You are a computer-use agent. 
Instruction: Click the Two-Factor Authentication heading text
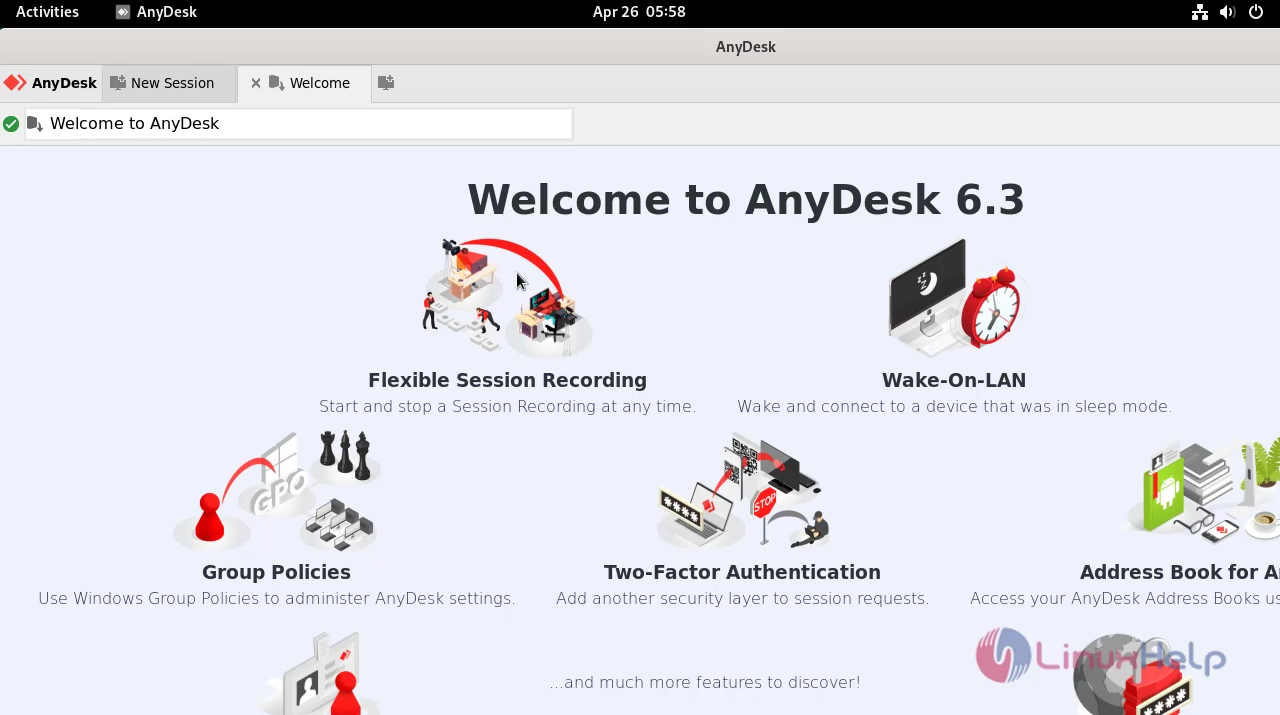tap(742, 572)
